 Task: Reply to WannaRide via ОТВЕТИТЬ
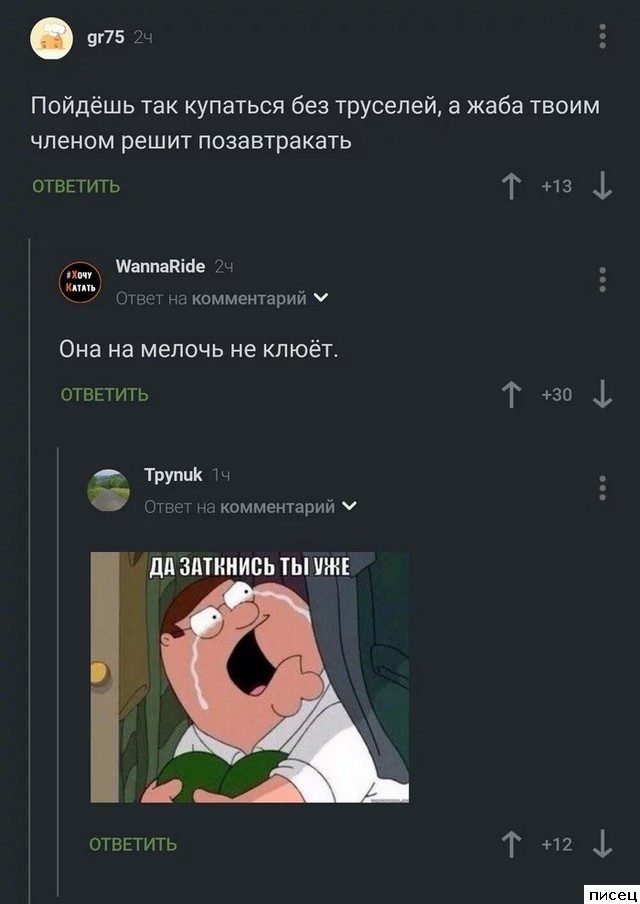pyautogui.click(x=104, y=394)
